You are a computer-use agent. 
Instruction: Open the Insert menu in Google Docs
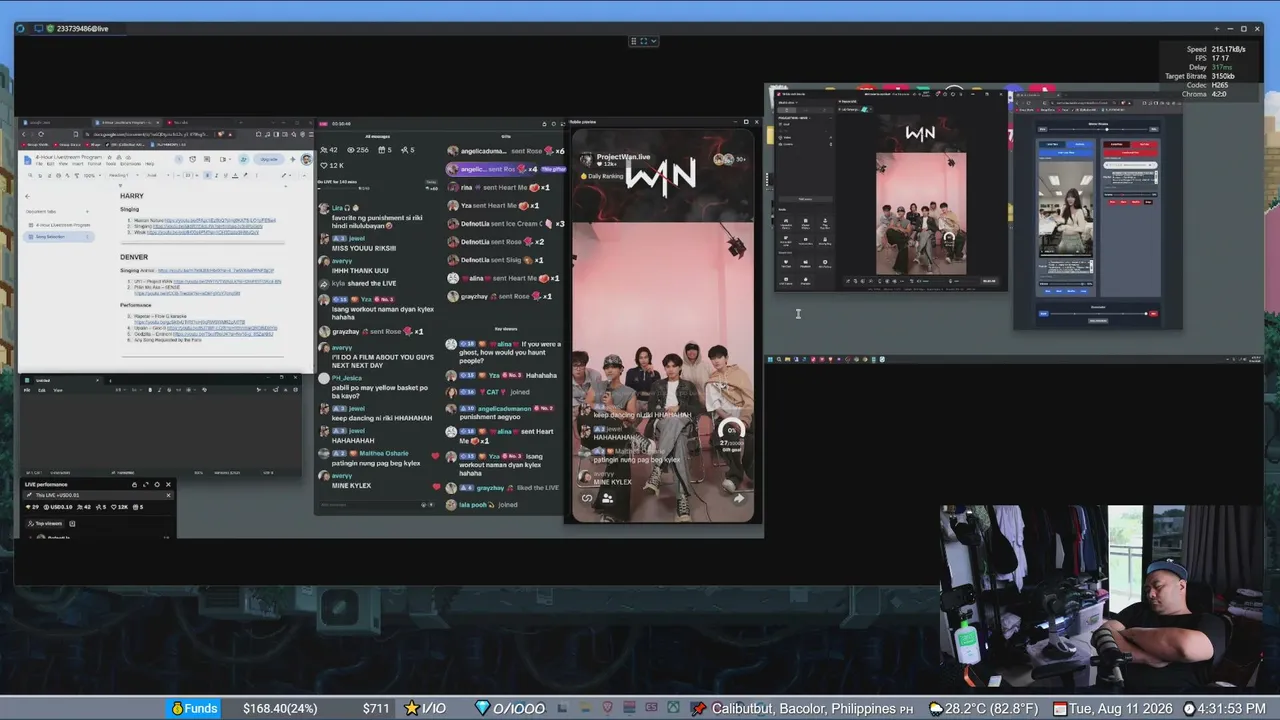78,164
